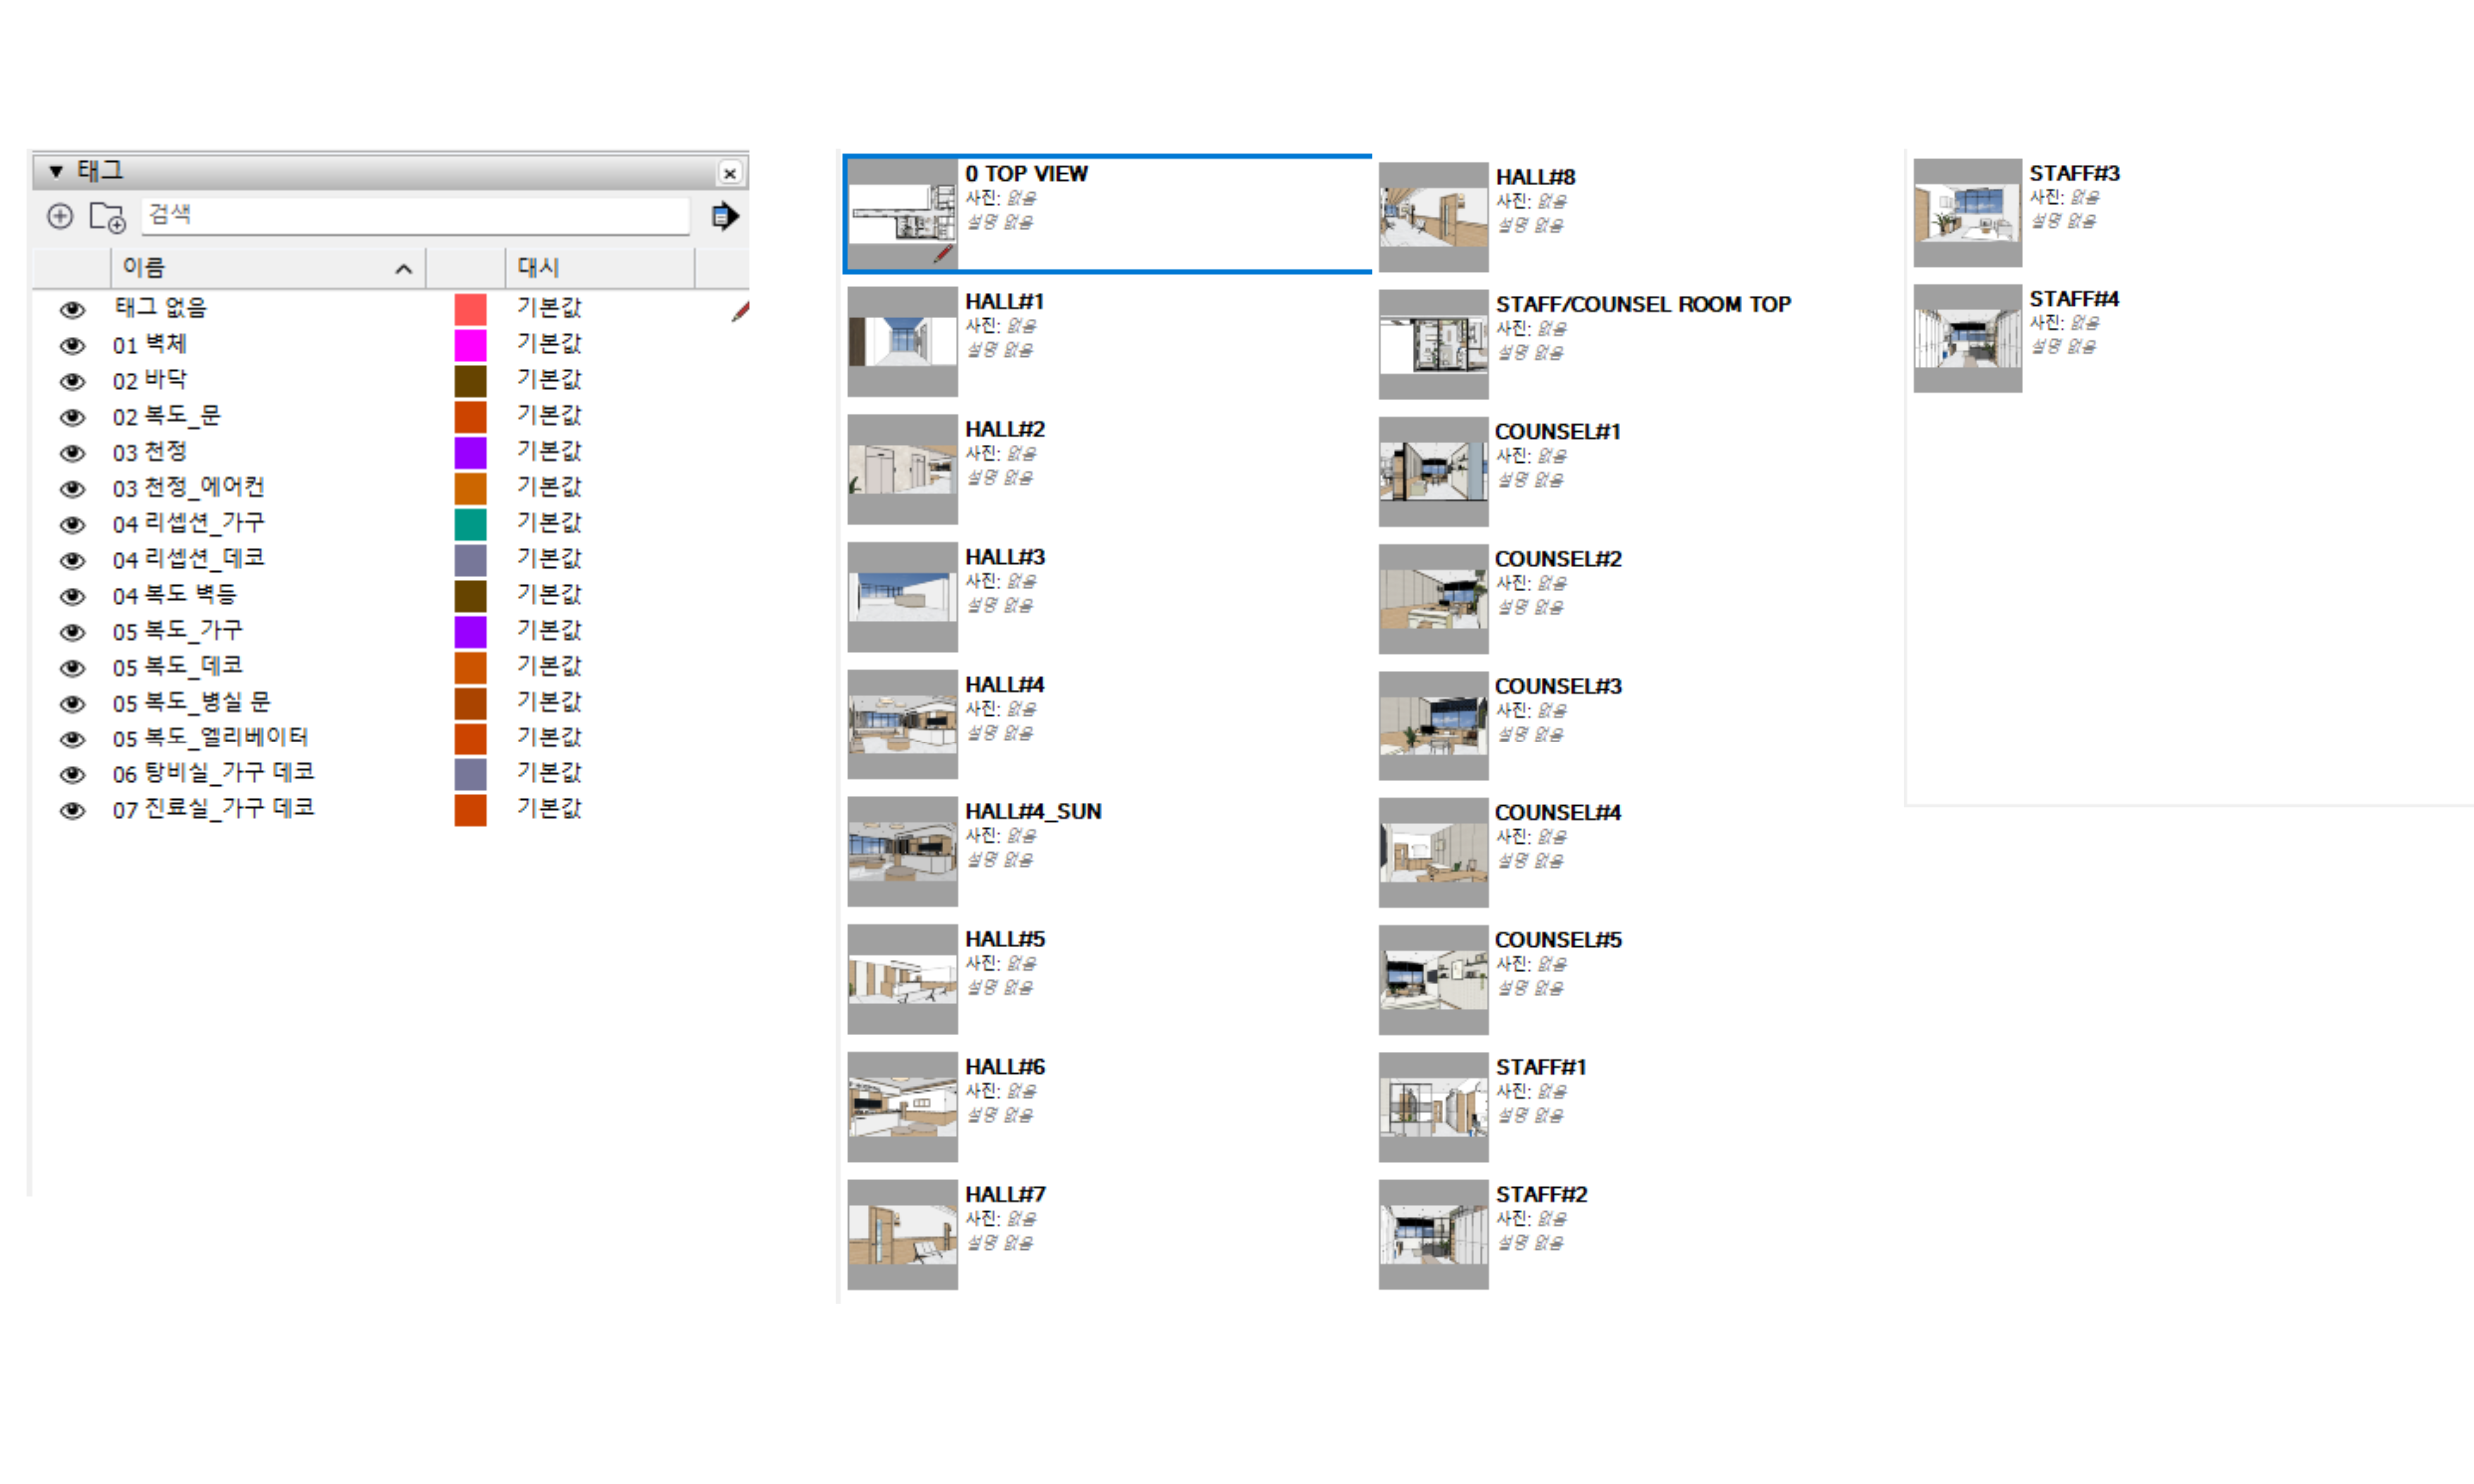The height and width of the screenshot is (1484, 2474).
Task: Toggle visibility of 태그 없음
Action: click(x=72, y=309)
